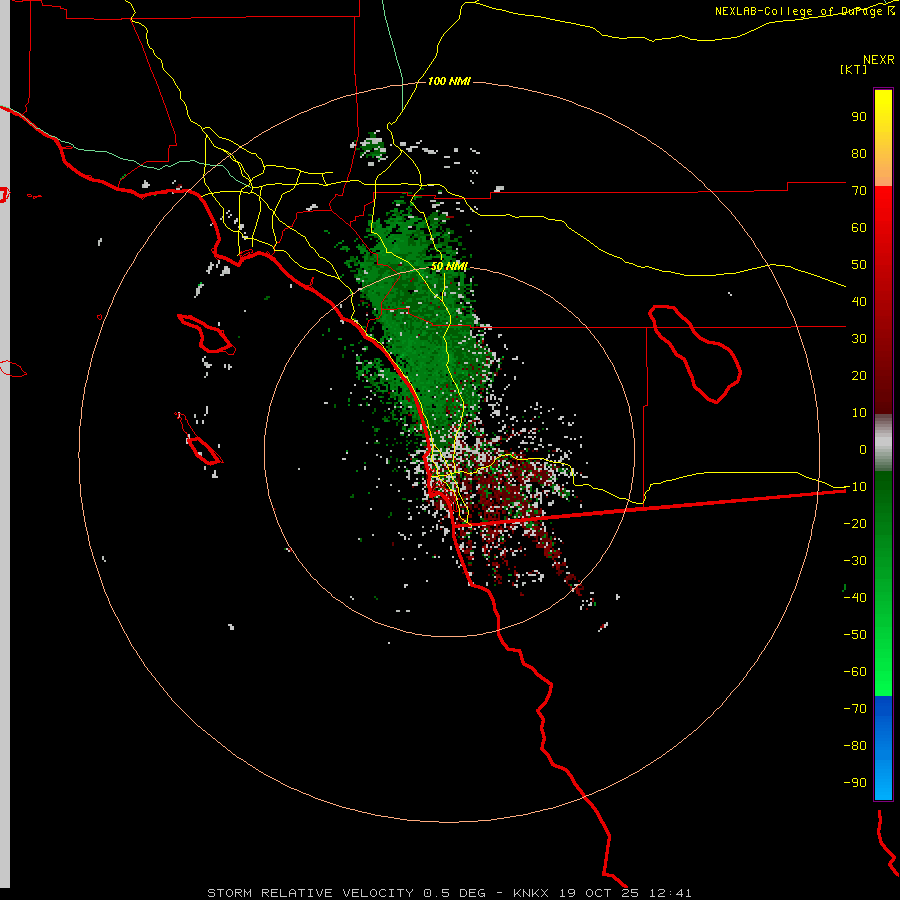Click the 20 value on the velocity scale
Viewport: 900px width, 900px height.
(859, 376)
